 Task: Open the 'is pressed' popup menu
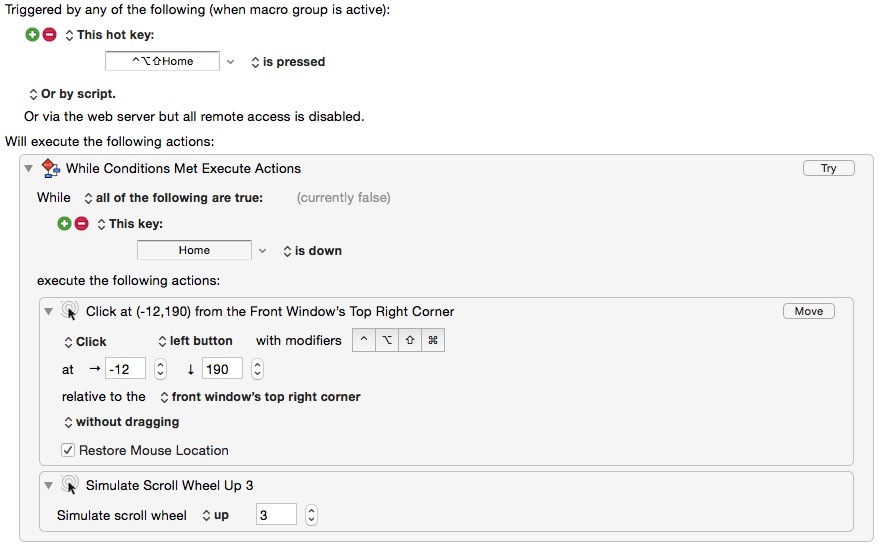pyautogui.click(x=288, y=62)
